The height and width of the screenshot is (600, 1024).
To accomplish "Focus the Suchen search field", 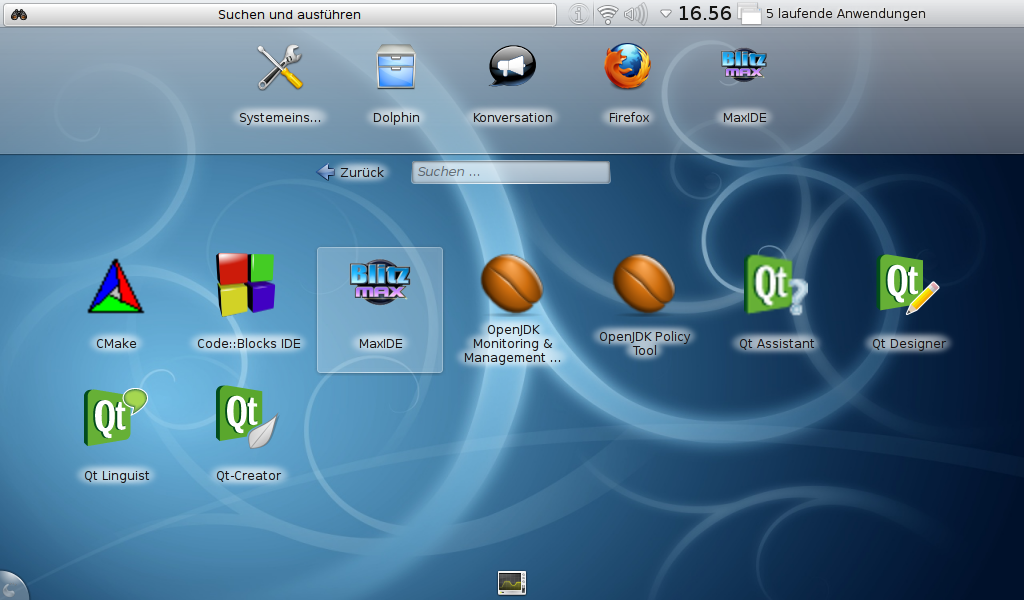I will (511, 172).
